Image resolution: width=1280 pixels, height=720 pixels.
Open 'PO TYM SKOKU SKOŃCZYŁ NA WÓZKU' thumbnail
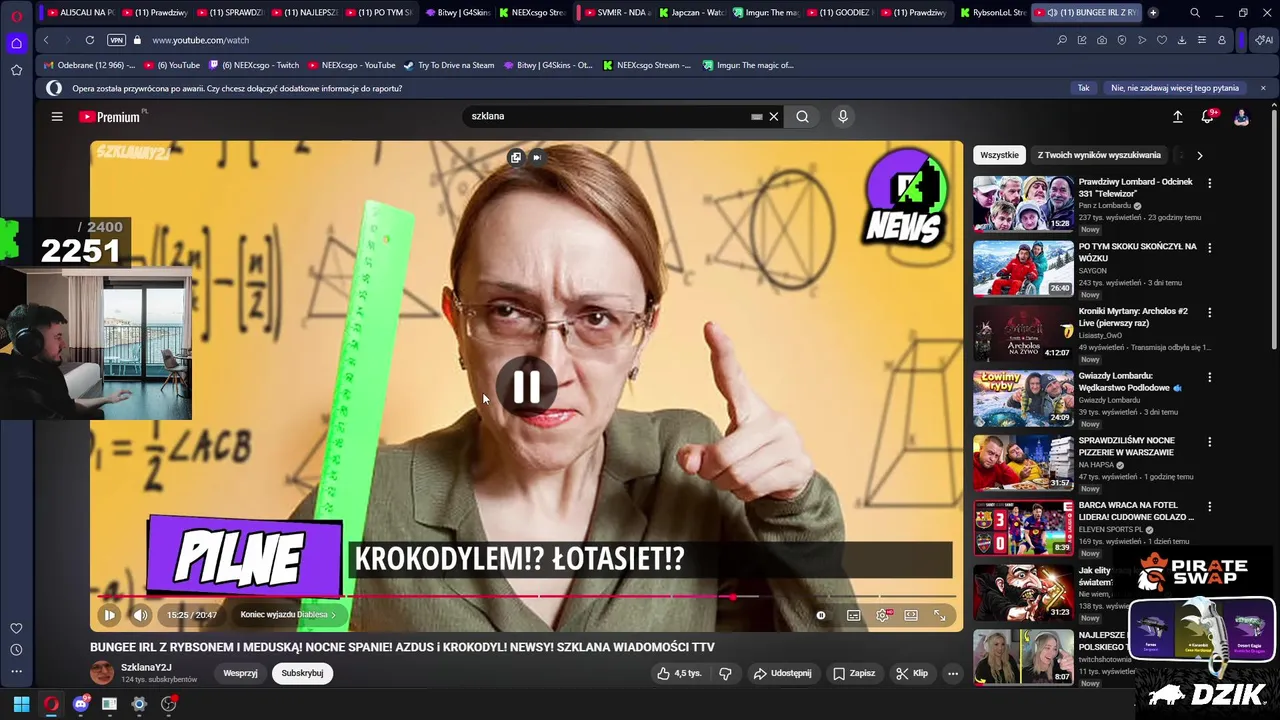coord(1023,268)
